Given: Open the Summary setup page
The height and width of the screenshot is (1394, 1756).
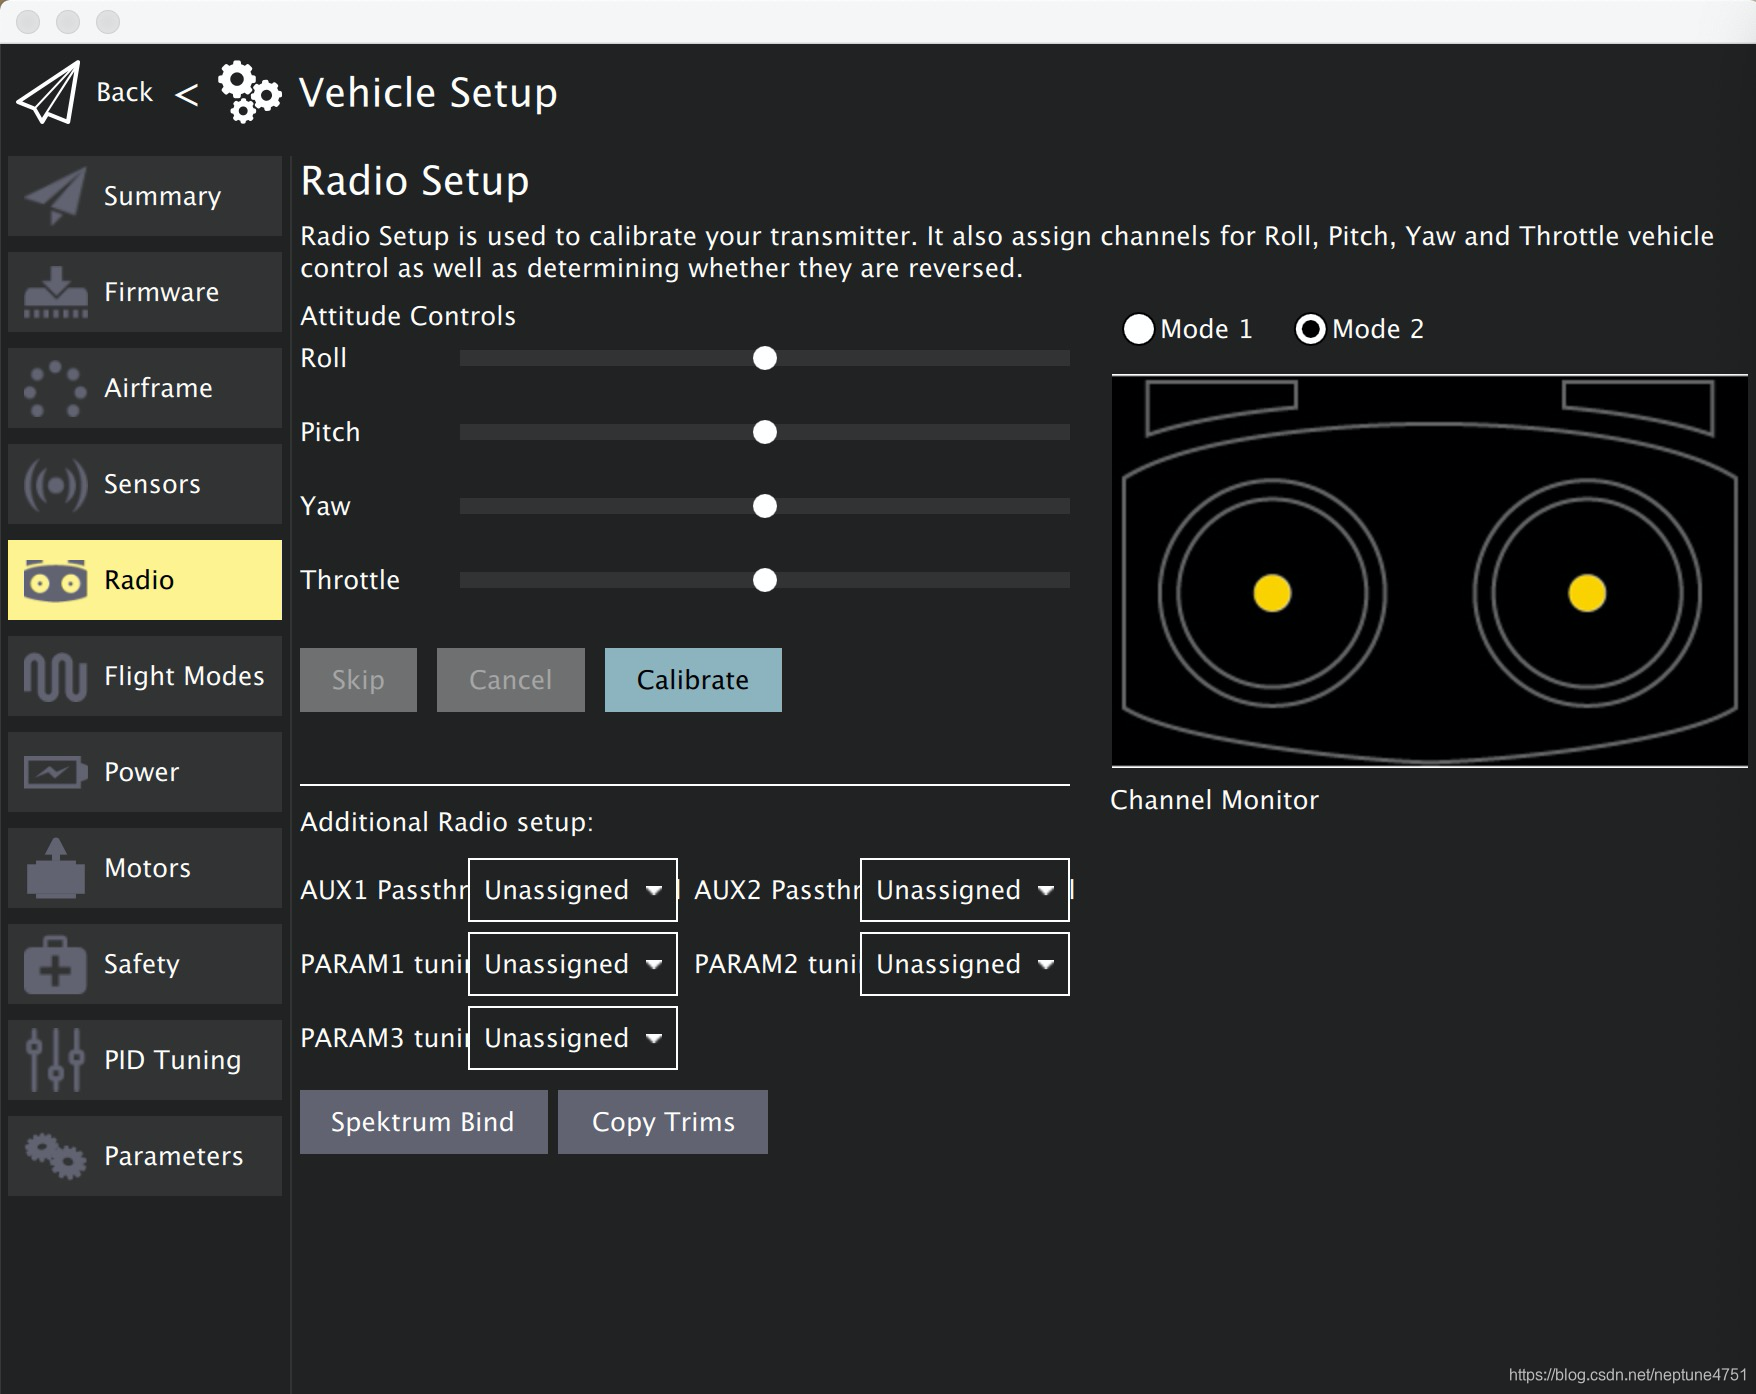Looking at the screenshot, I should coord(145,196).
